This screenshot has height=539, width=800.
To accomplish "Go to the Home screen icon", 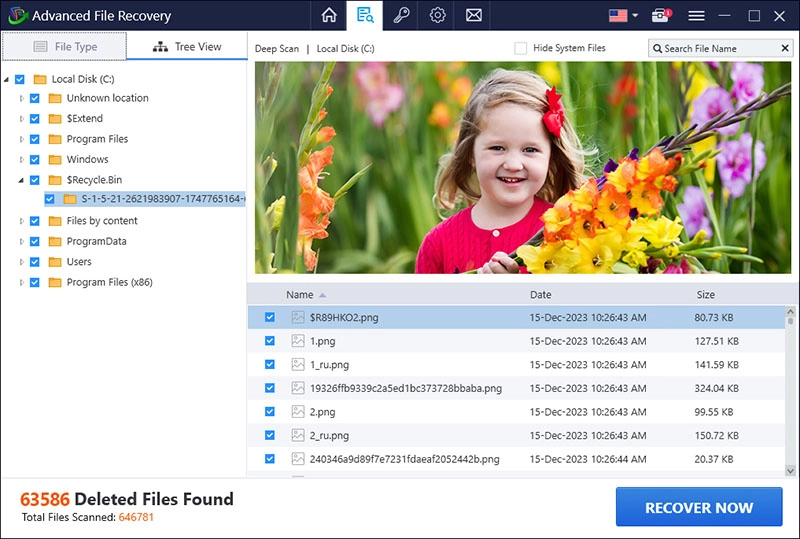I will click(329, 15).
